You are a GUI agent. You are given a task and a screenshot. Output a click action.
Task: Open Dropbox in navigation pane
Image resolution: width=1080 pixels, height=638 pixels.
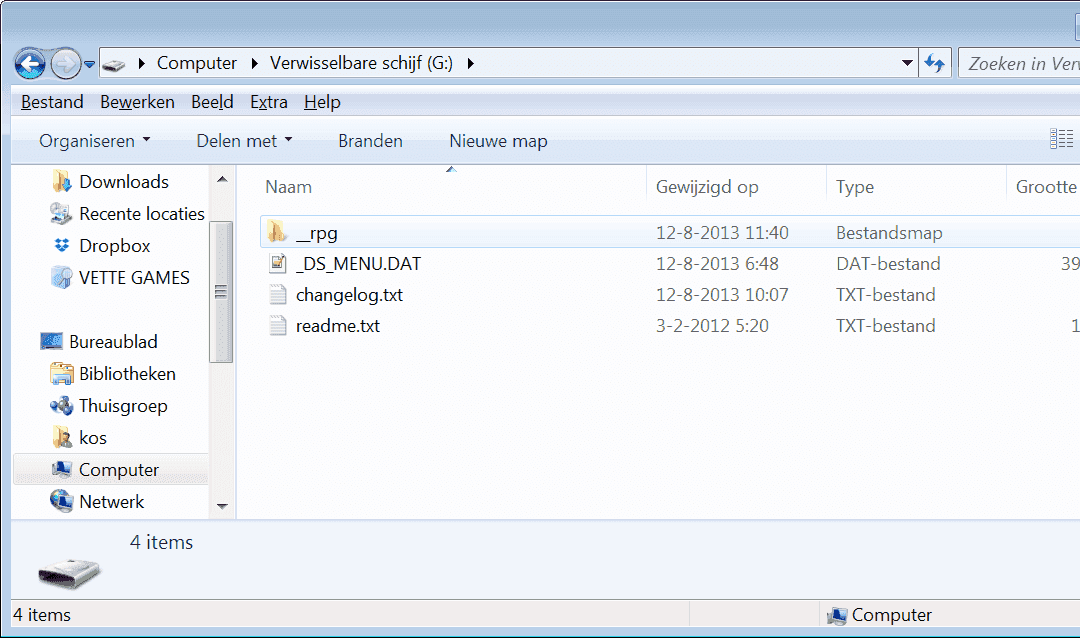[114, 246]
